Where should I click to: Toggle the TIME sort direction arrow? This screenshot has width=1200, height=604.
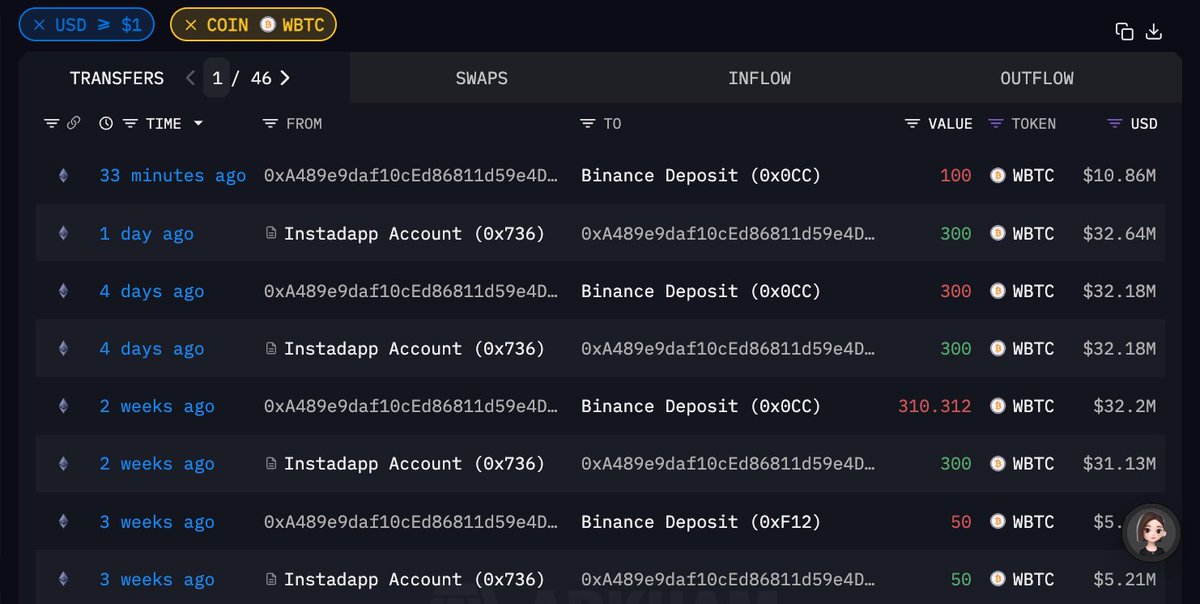click(x=198, y=124)
